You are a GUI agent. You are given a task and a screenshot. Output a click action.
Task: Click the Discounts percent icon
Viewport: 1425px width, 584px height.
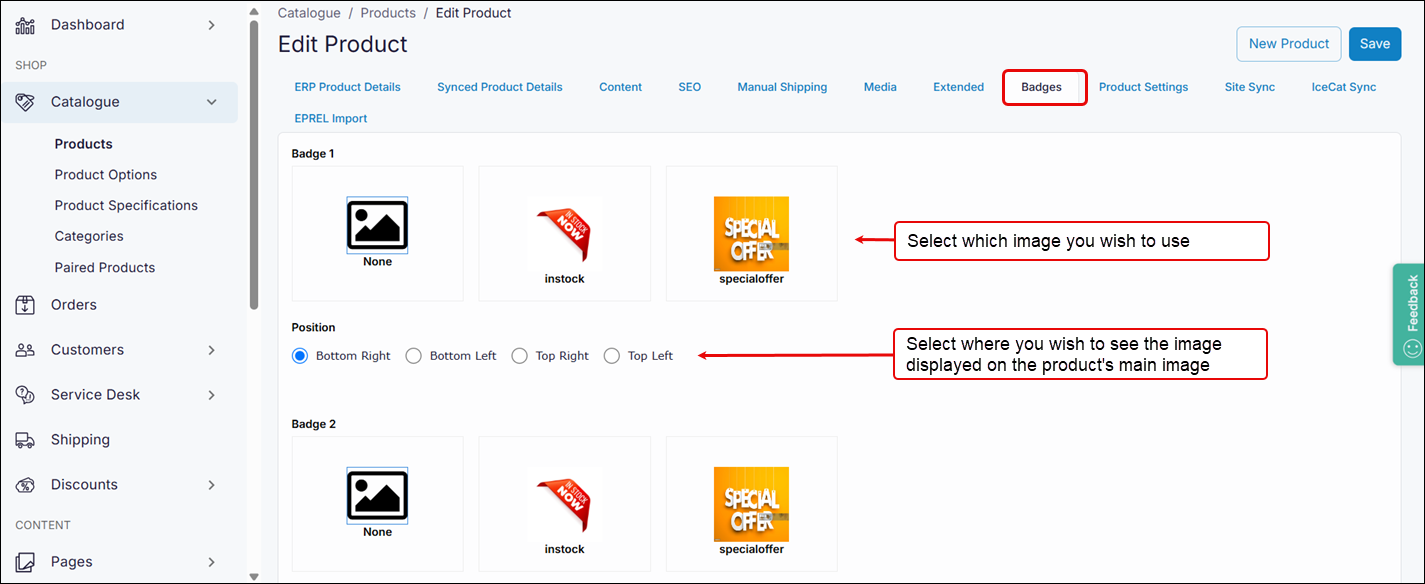point(25,485)
